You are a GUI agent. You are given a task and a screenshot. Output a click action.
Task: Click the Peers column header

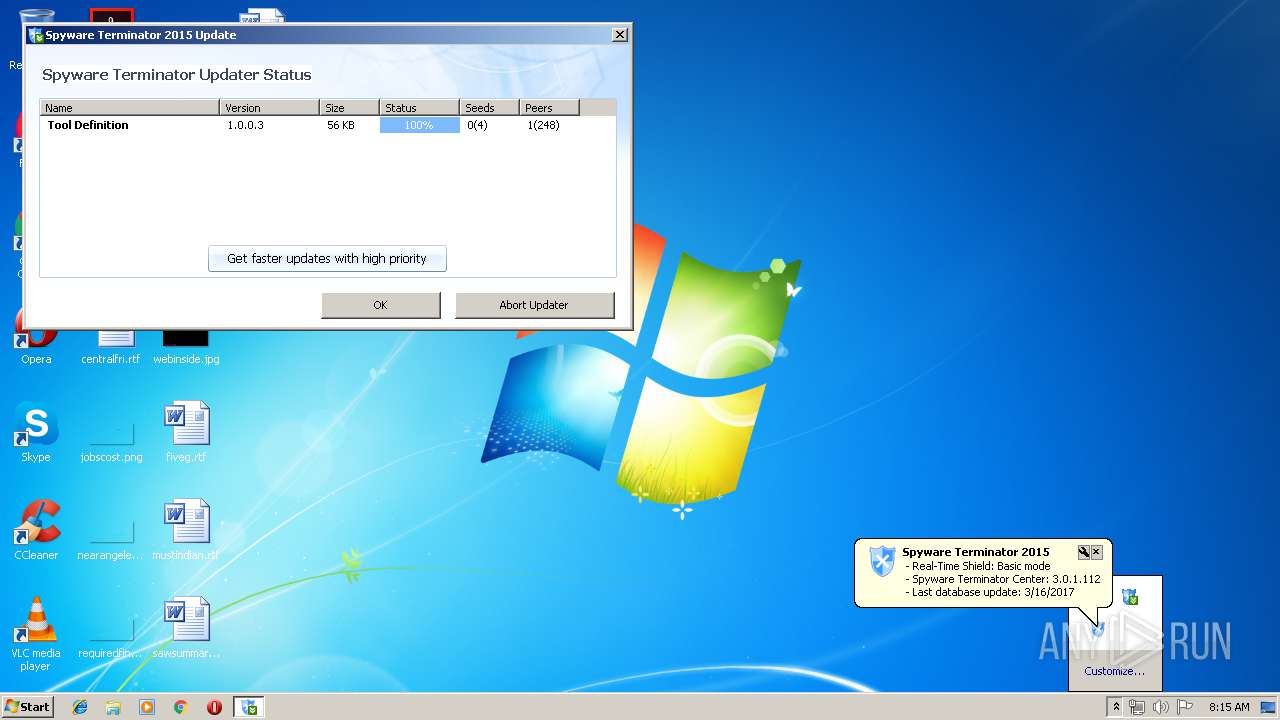coord(550,108)
